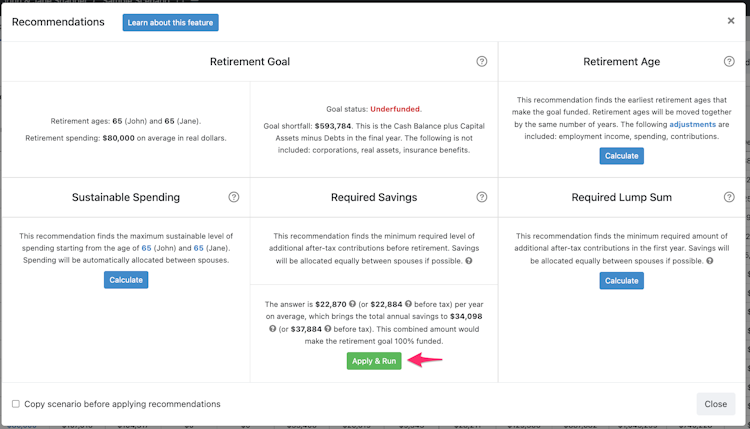This screenshot has height=429, width=750.
Task: Click Learn about this feature button
Action: click(170, 21)
